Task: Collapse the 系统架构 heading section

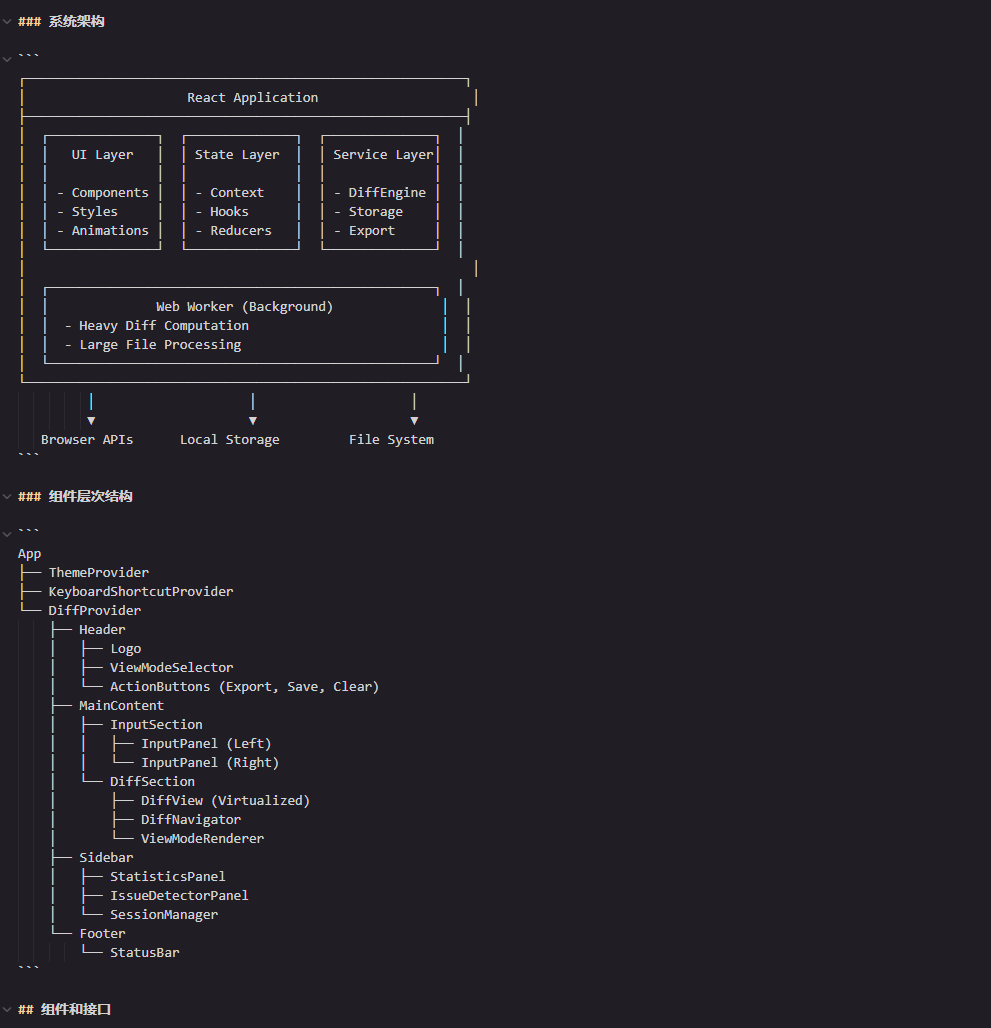Action: 7,22
